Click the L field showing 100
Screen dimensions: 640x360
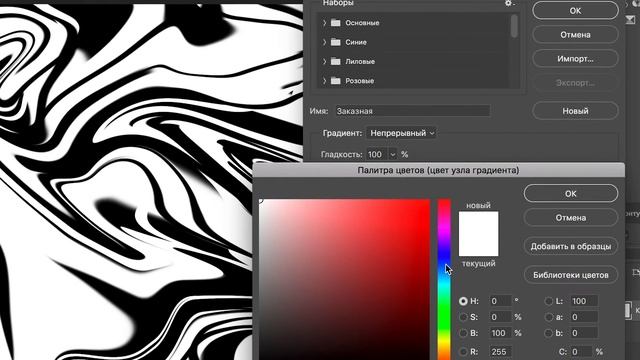(x=584, y=301)
